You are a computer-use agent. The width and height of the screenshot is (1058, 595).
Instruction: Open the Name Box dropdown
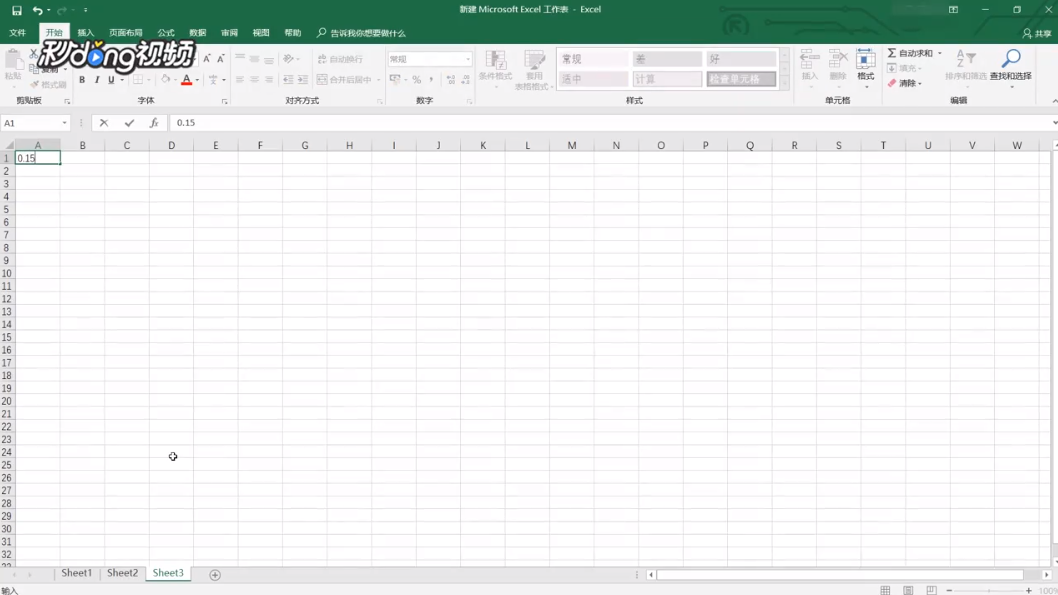[65, 123]
